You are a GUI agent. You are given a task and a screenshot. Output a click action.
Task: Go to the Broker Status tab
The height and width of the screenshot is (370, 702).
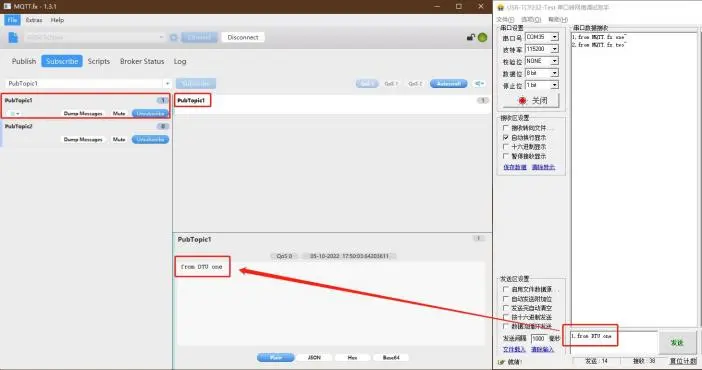coord(142,61)
